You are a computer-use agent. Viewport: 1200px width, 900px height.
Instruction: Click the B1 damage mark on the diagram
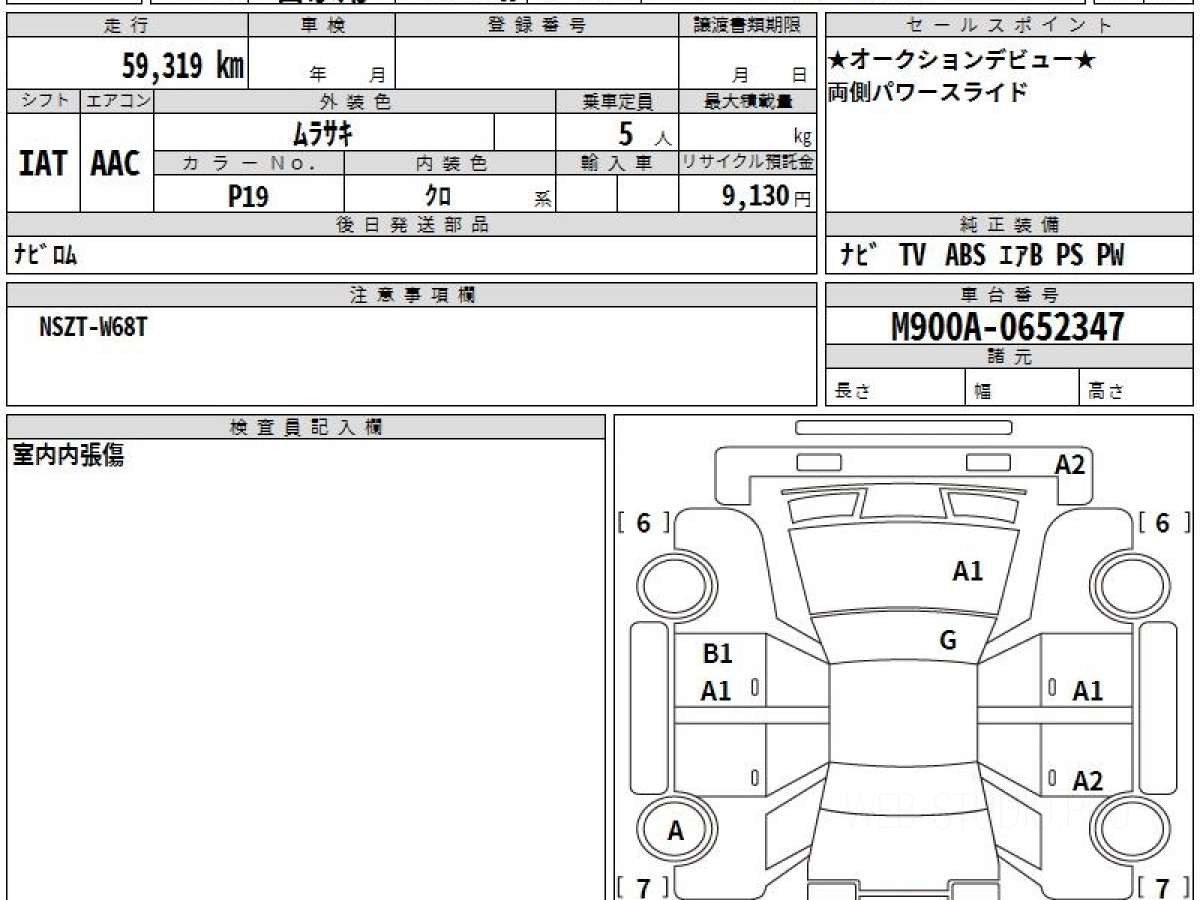[717, 654]
